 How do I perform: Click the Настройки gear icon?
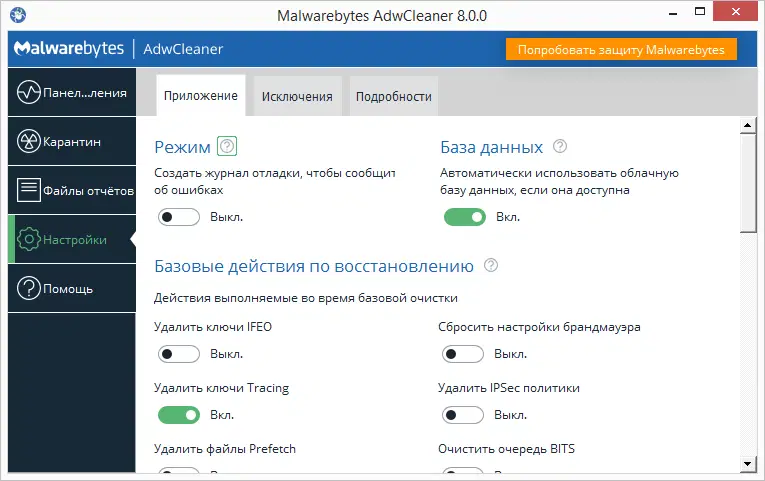pyautogui.click(x=29, y=239)
